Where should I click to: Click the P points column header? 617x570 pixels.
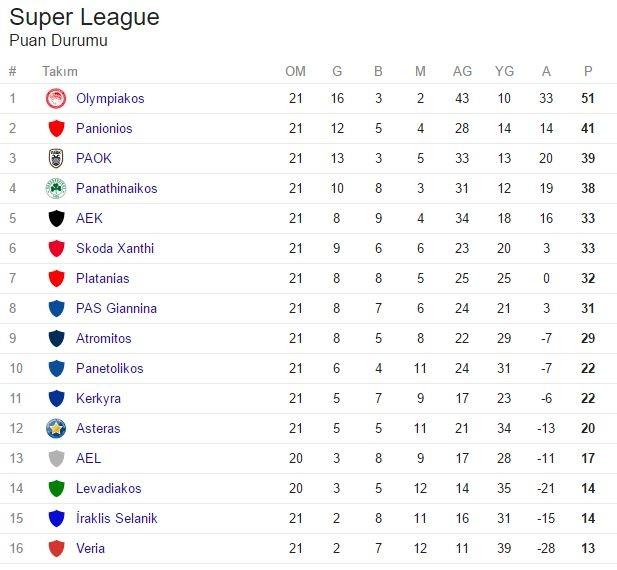588,71
